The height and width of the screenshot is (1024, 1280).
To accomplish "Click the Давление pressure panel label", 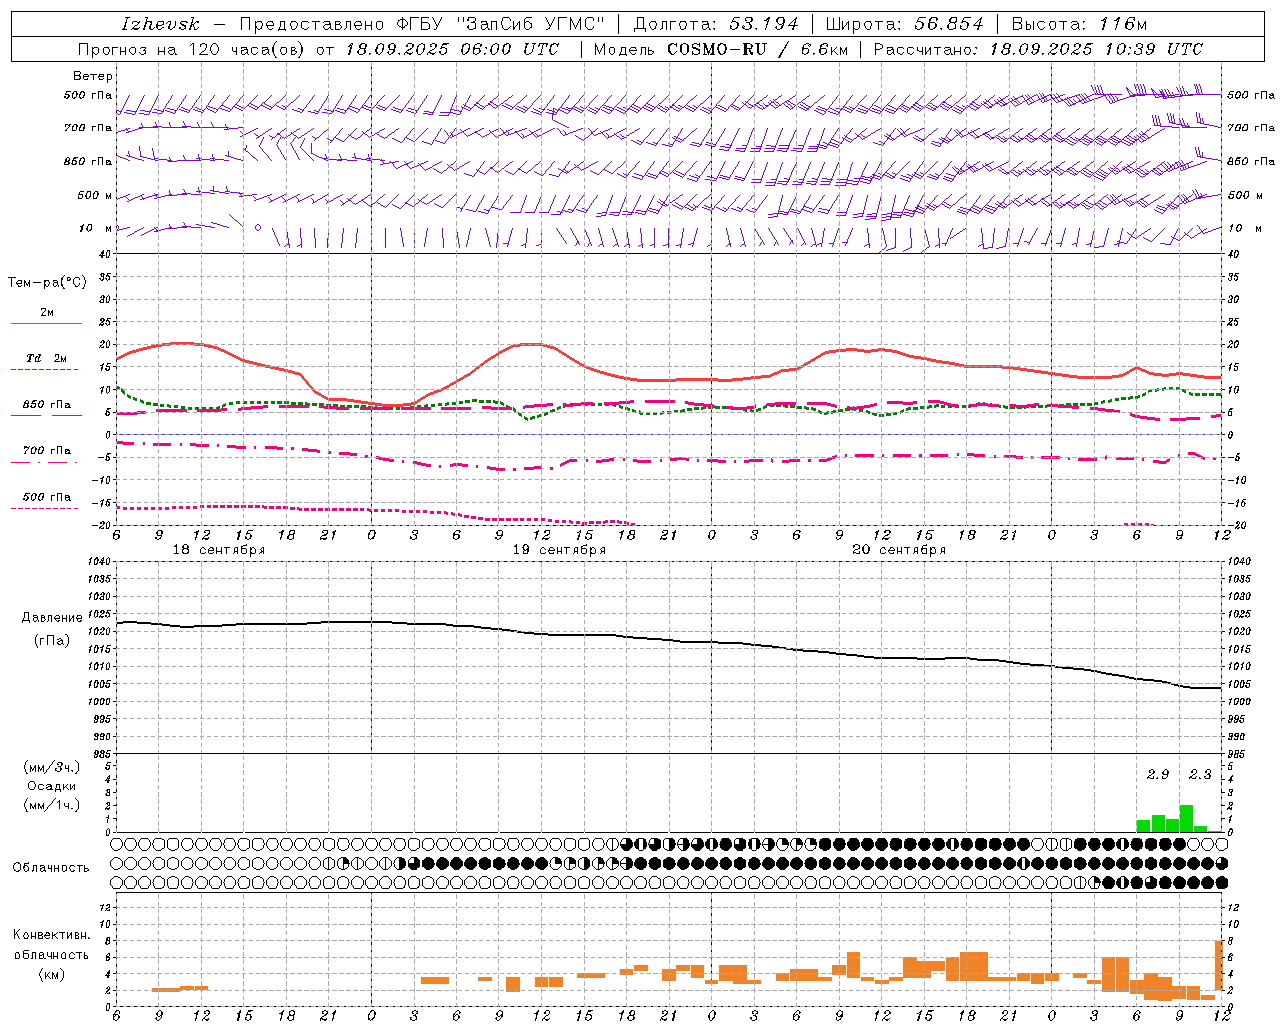I will pos(52,618).
